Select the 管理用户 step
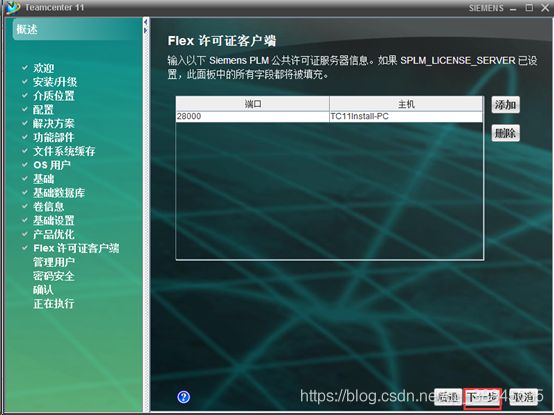 coord(54,262)
